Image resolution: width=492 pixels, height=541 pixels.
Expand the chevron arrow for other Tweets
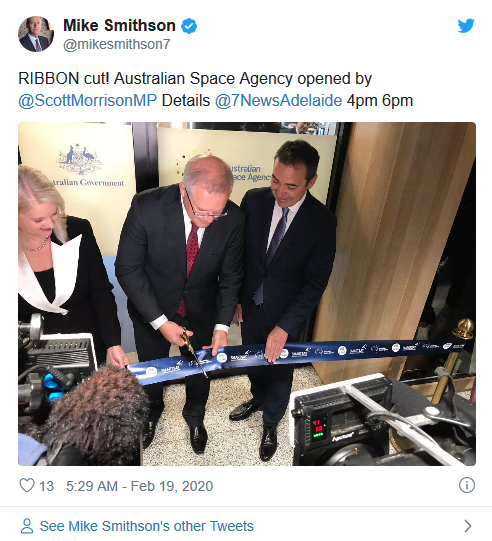(468, 526)
